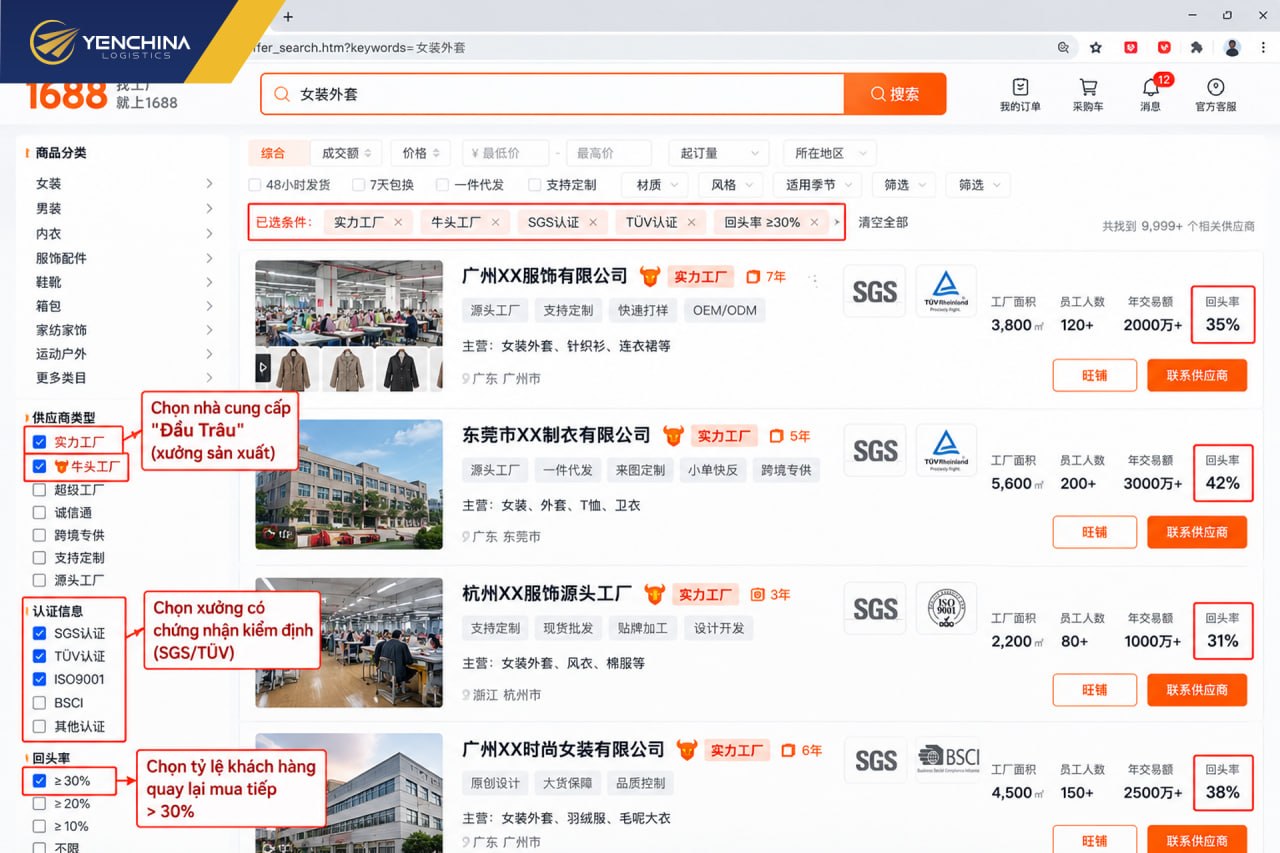Click zoom icon in address bar

point(1064,47)
